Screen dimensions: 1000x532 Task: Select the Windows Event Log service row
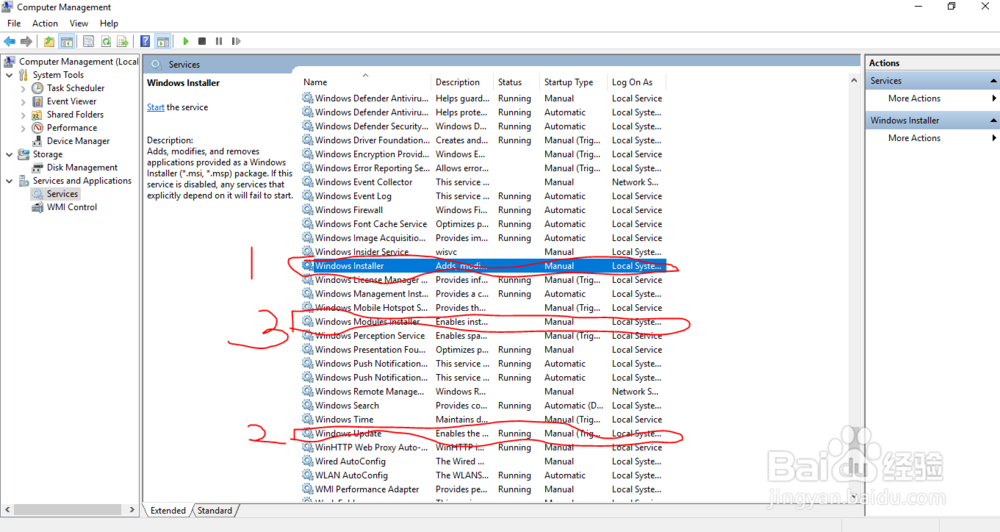(483, 196)
